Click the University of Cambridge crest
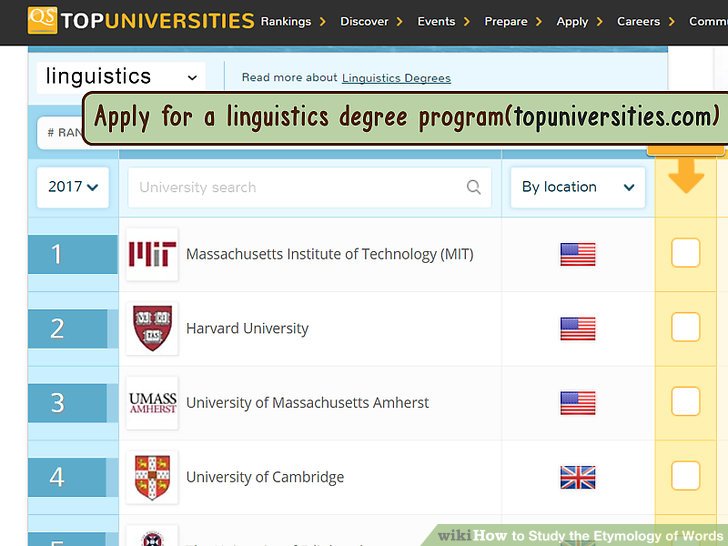Image resolution: width=728 pixels, height=546 pixels. point(152,477)
